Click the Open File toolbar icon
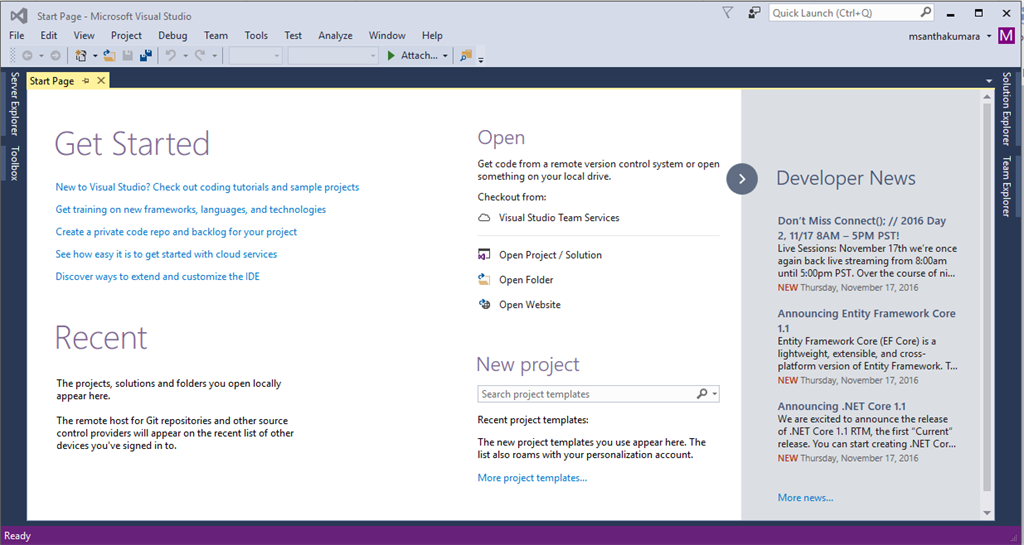The width and height of the screenshot is (1024, 545). 110,56
